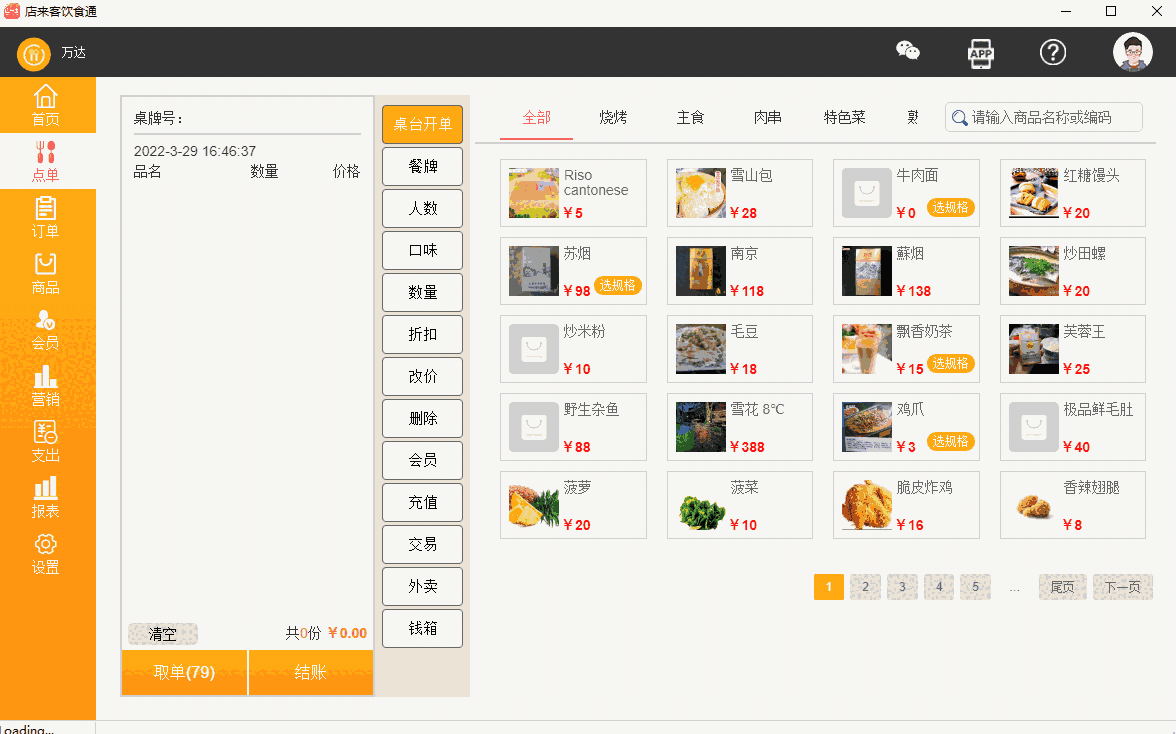Select the 营销 marketing sidebar icon
The image size is (1176, 734).
click(x=47, y=387)
